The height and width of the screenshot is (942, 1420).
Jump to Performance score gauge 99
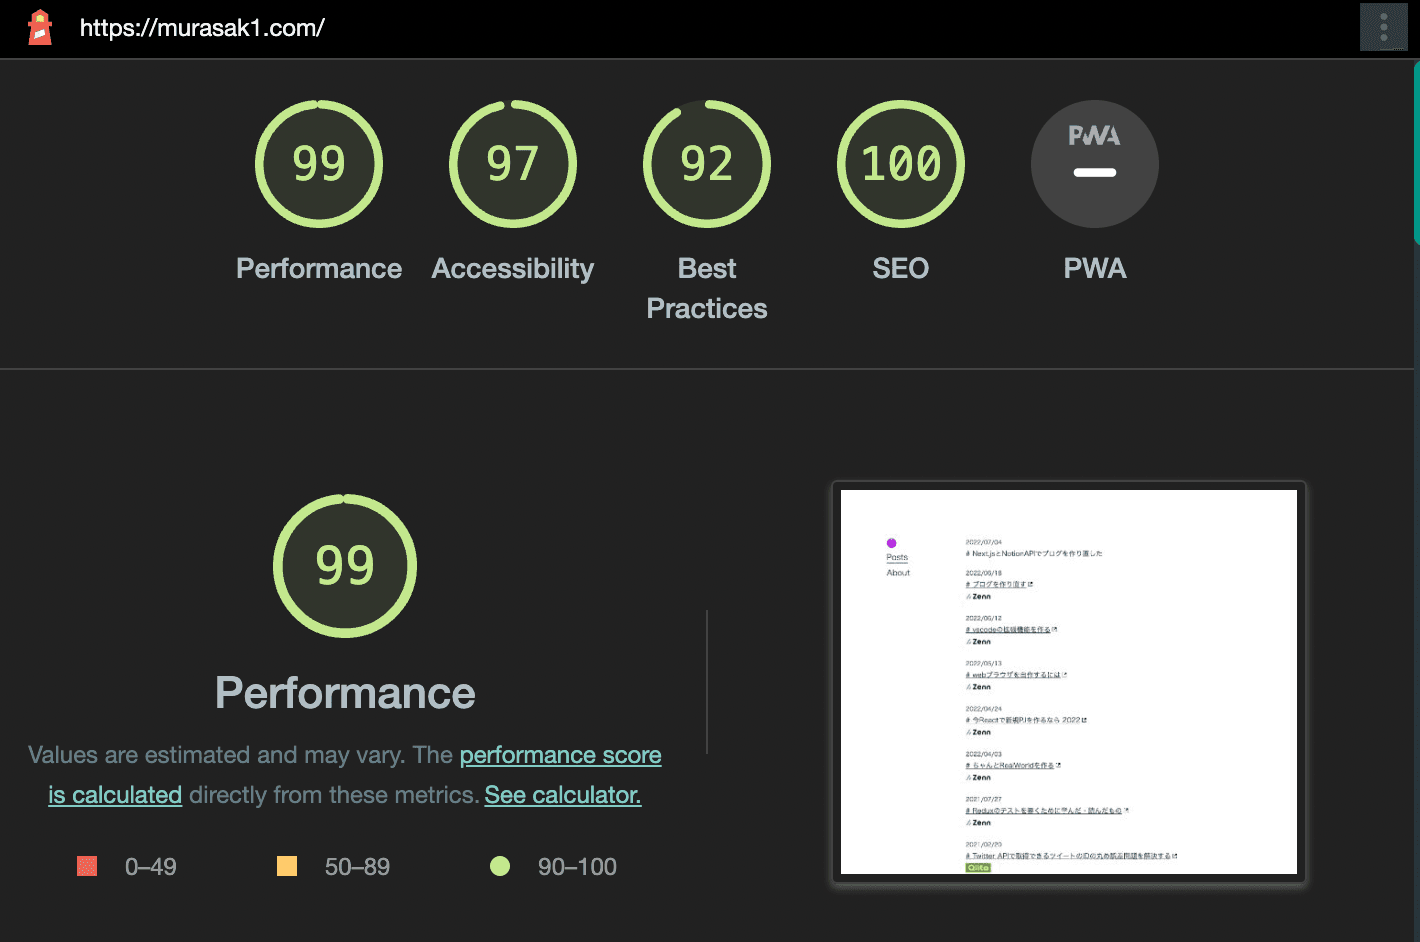tap(319, 164)
